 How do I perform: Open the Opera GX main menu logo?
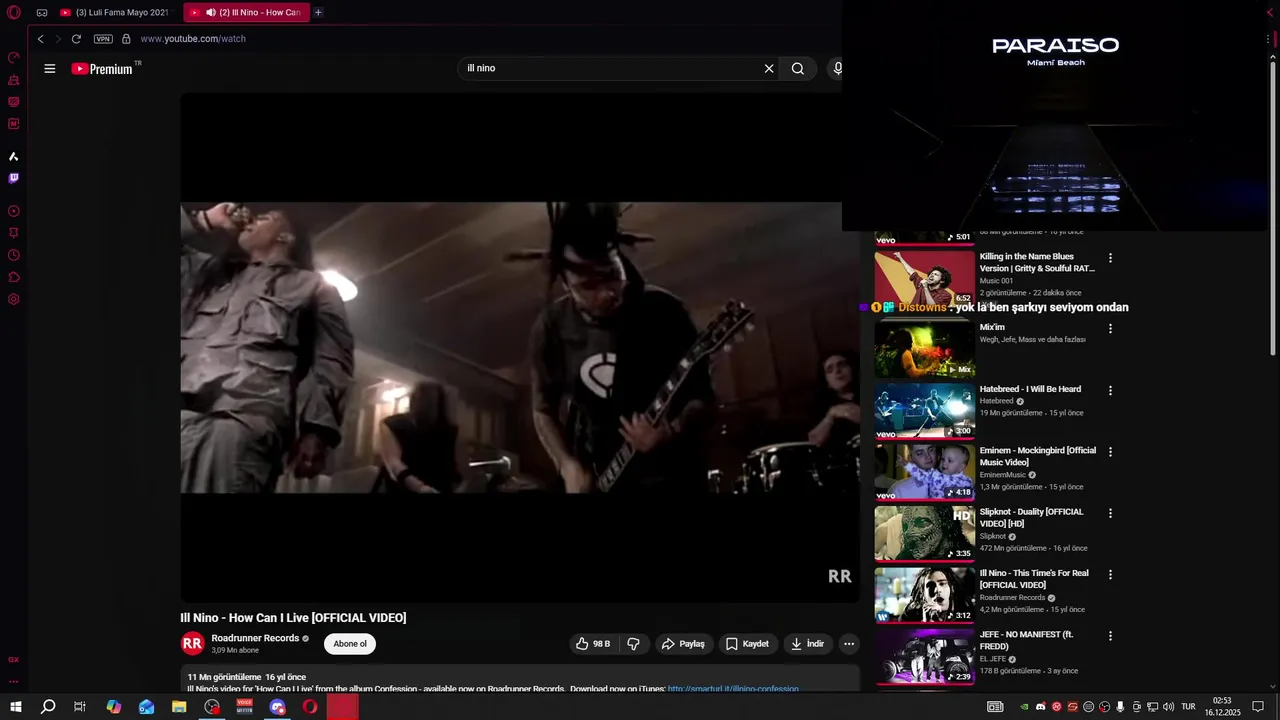click(14, 13)
